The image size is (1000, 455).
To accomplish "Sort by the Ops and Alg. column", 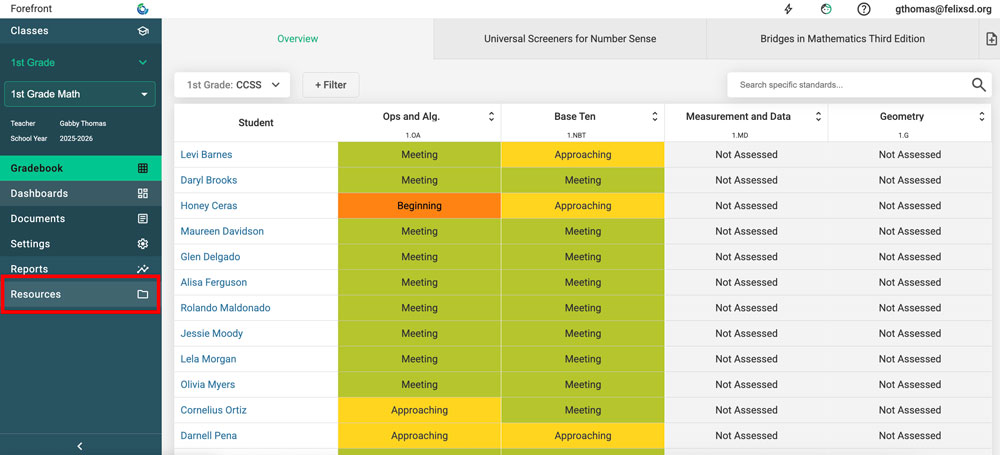I will click(491, 117).
